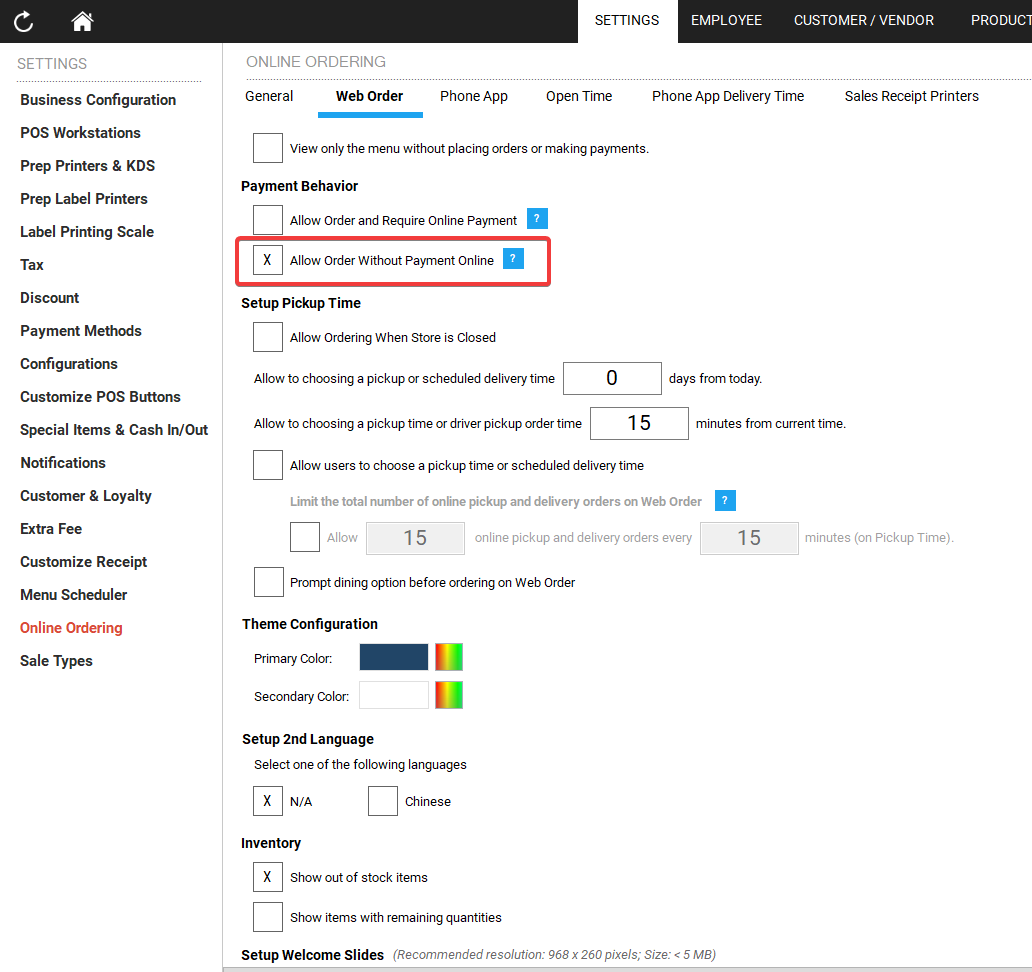1032x972 pixels.
Task: Open the rainbow color picker for Primary Color
Action: (x=448, y=657)
